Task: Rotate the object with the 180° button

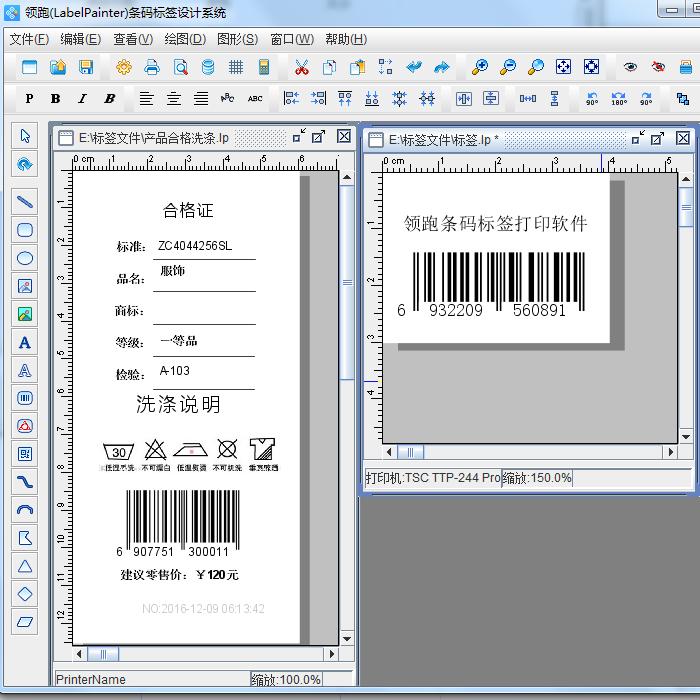Action: point(619,98)
